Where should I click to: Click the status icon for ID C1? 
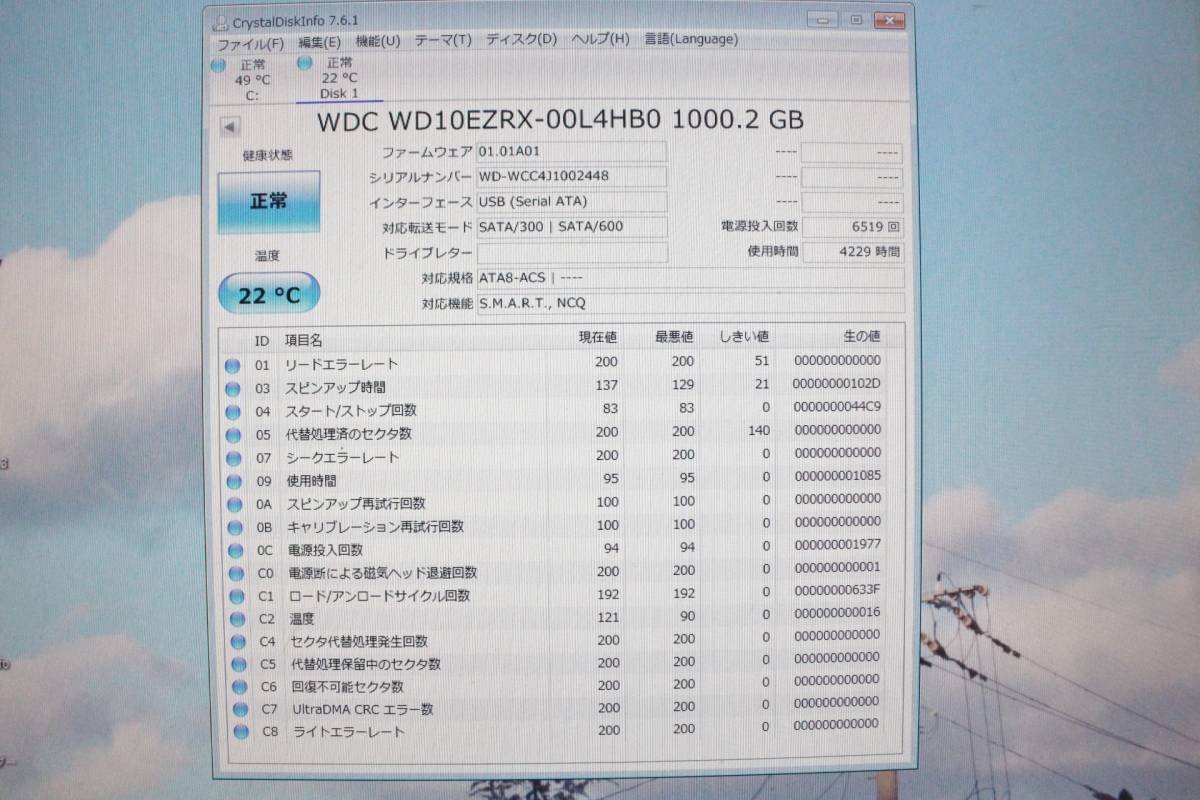pos(236,597)
